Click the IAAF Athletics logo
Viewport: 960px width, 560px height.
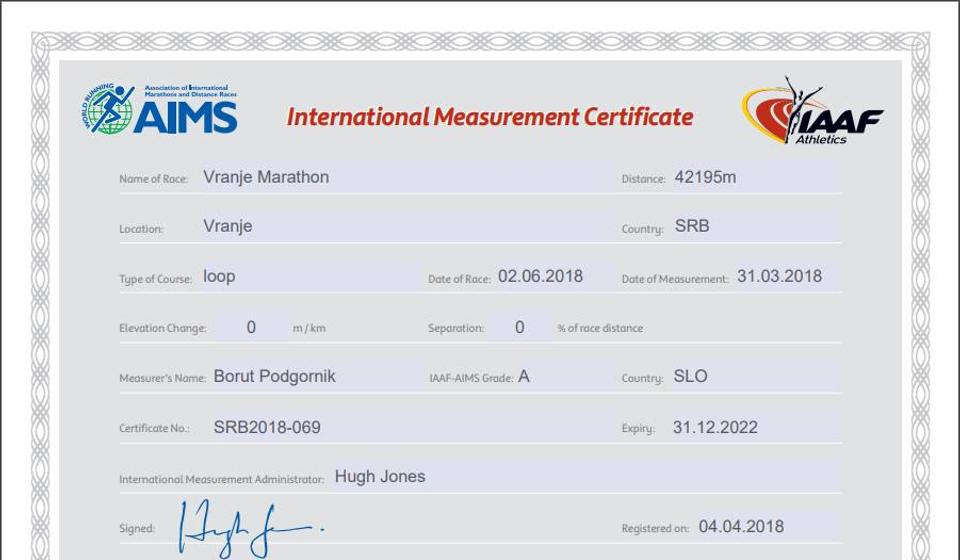click(812, 113)
